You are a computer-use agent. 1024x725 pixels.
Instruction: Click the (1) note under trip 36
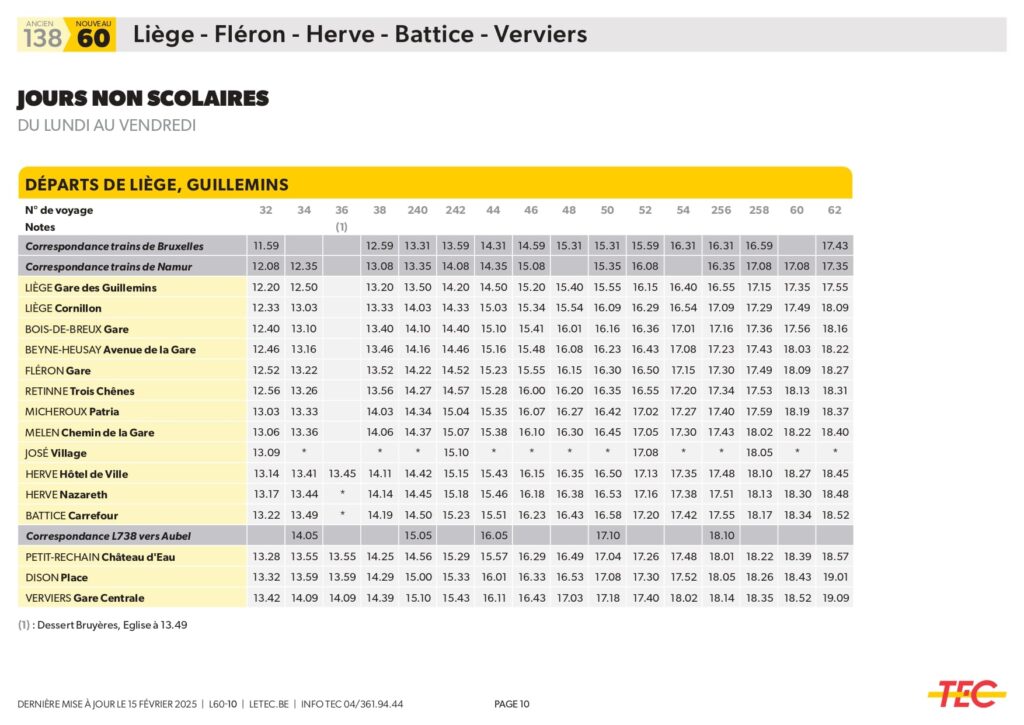(341, 227)
